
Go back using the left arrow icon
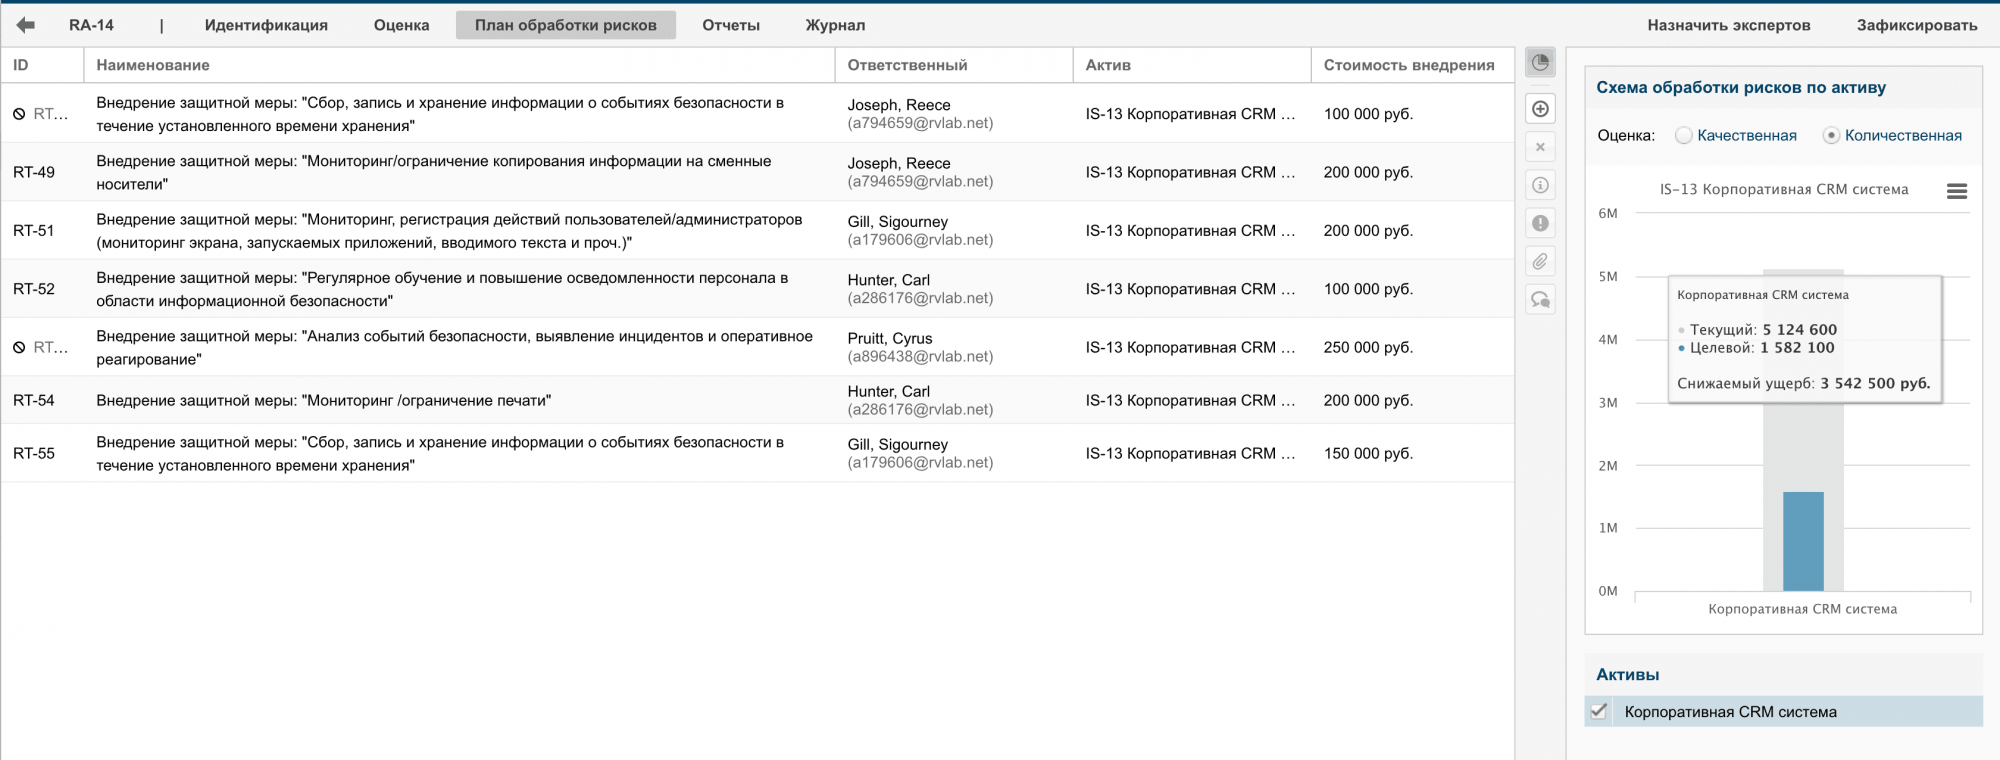(x=26, y=25)
